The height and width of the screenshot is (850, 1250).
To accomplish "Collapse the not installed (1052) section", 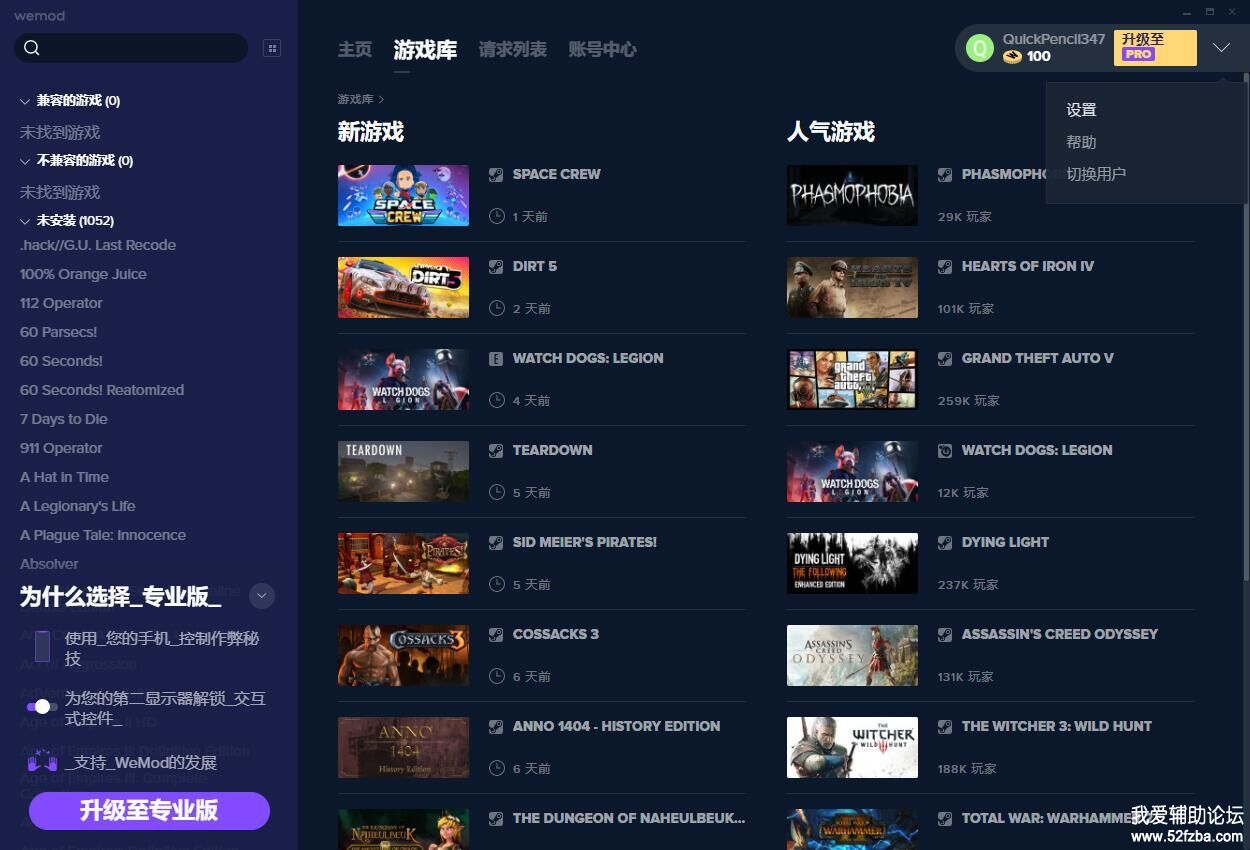I will coord(25,221).
